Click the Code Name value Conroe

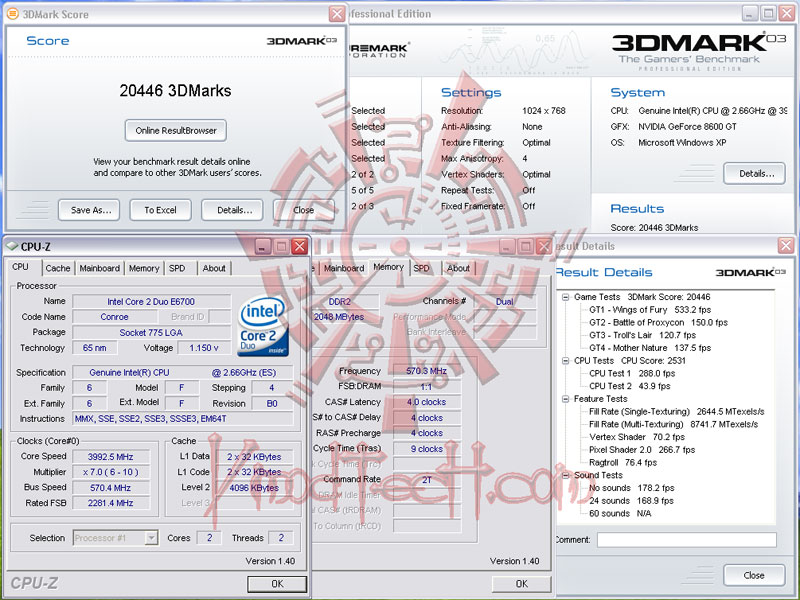coord(114,317)
